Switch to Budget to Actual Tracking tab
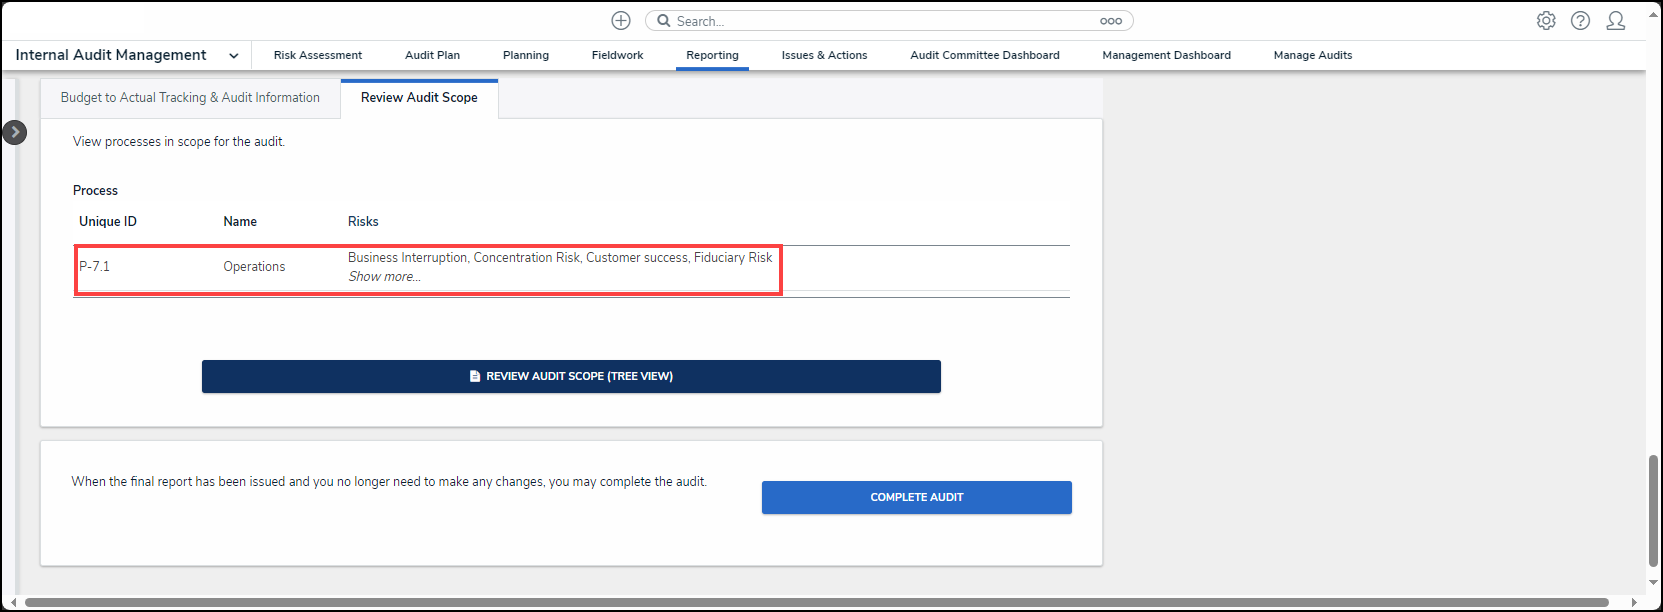This screenshot has height=612, width=1663. coord(190,98)
